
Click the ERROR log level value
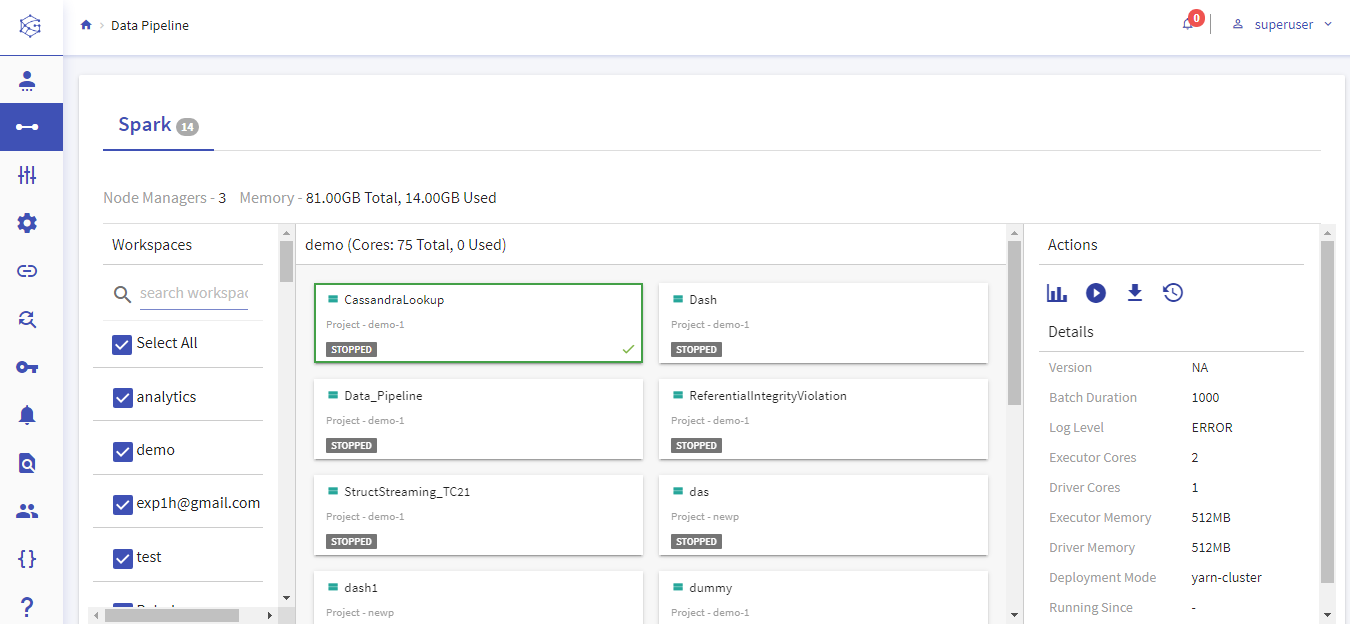pyautogui.click(x=1212, y=428)
